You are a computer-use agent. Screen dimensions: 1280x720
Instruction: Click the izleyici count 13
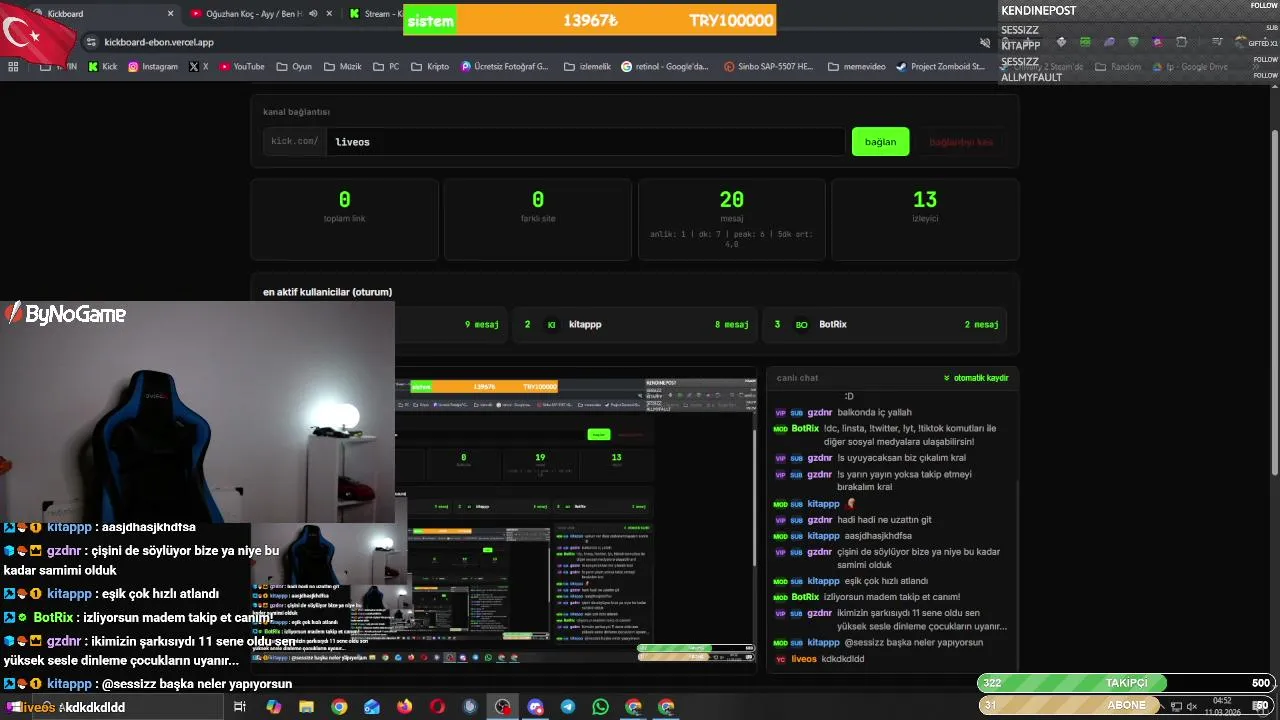925,200
